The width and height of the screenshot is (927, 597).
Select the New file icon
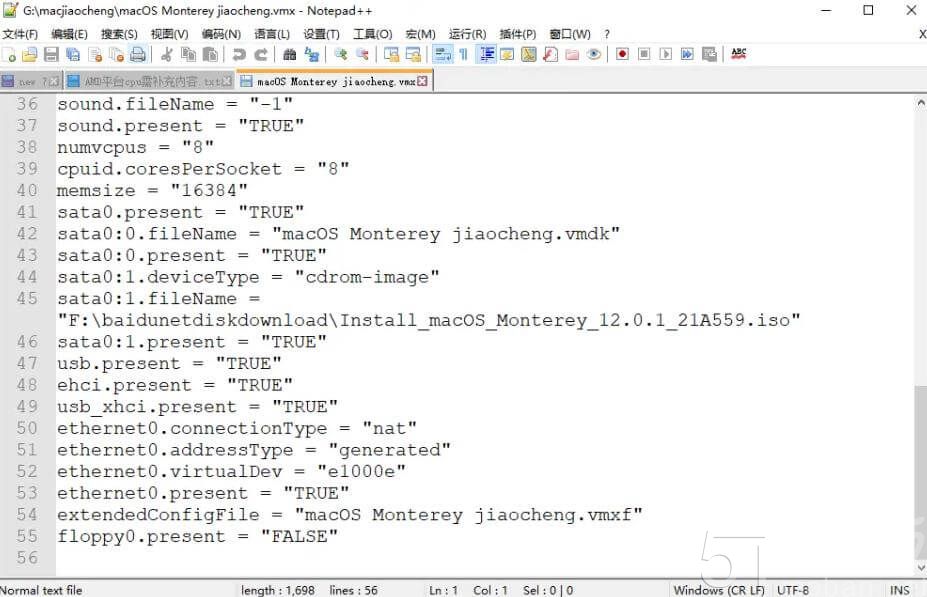click(10, 55)
